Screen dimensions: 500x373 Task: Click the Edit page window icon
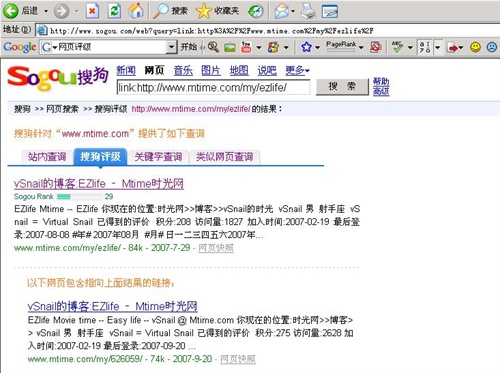click(x=330, y=11)
